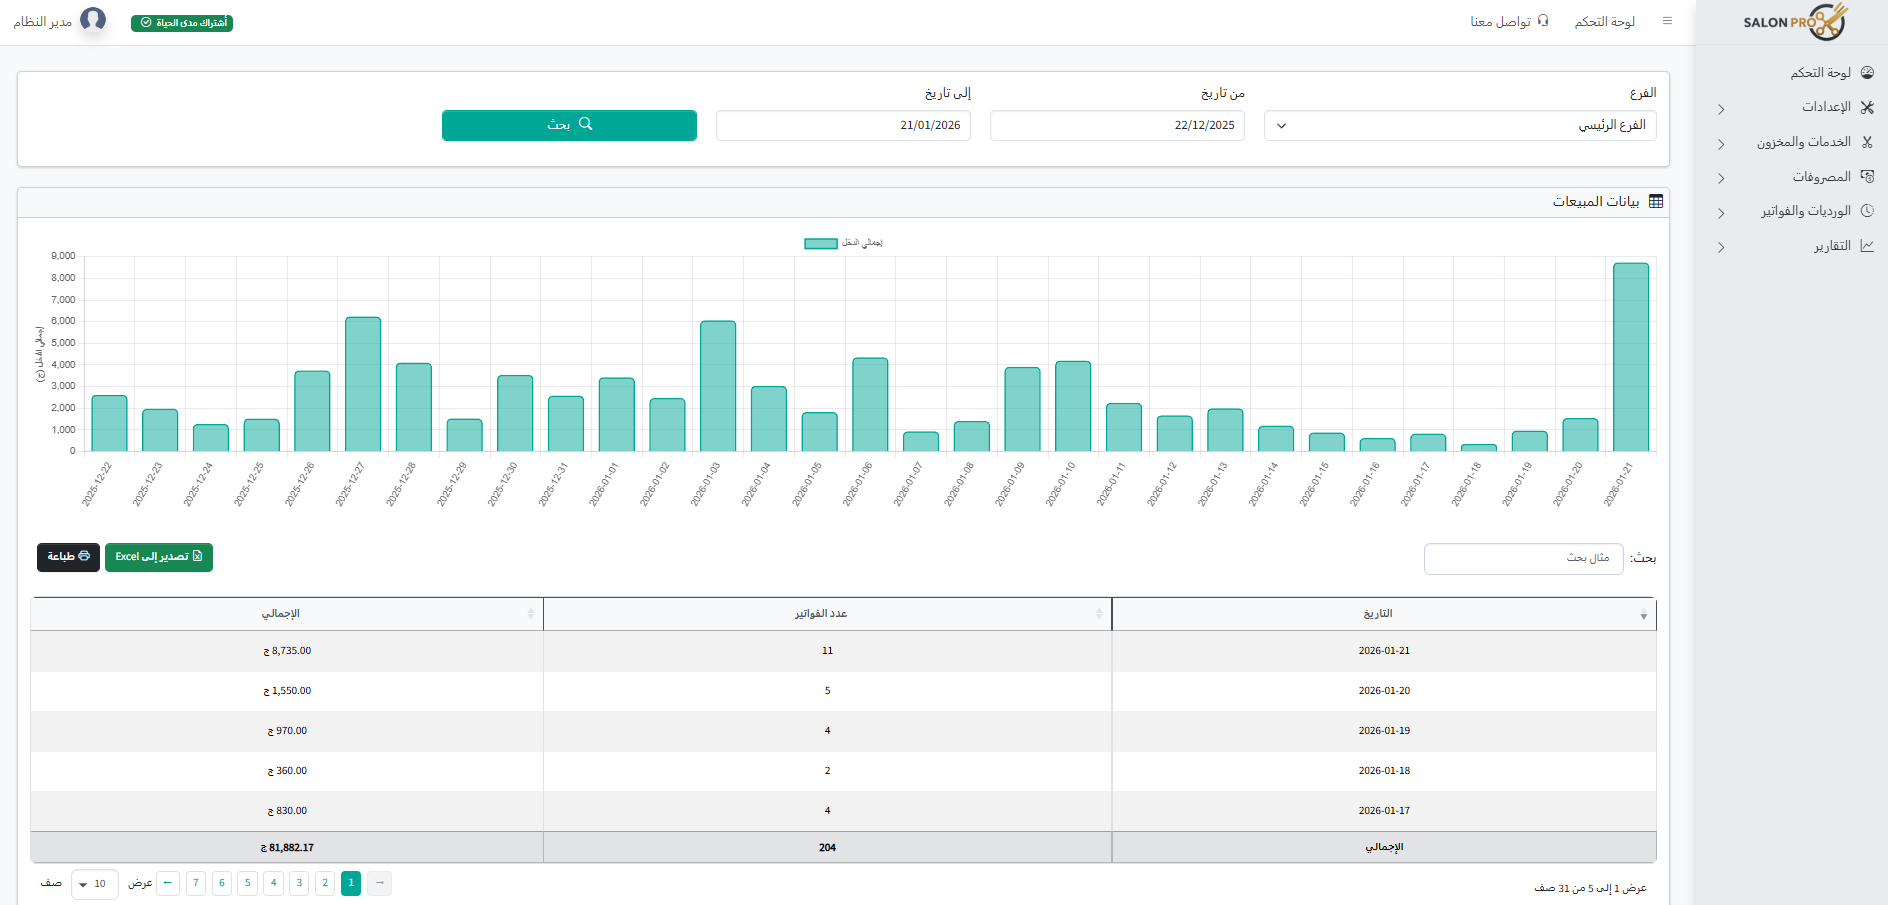Open the dashboard gauge icon لوحة التحكم

[x=1868, y=72]
